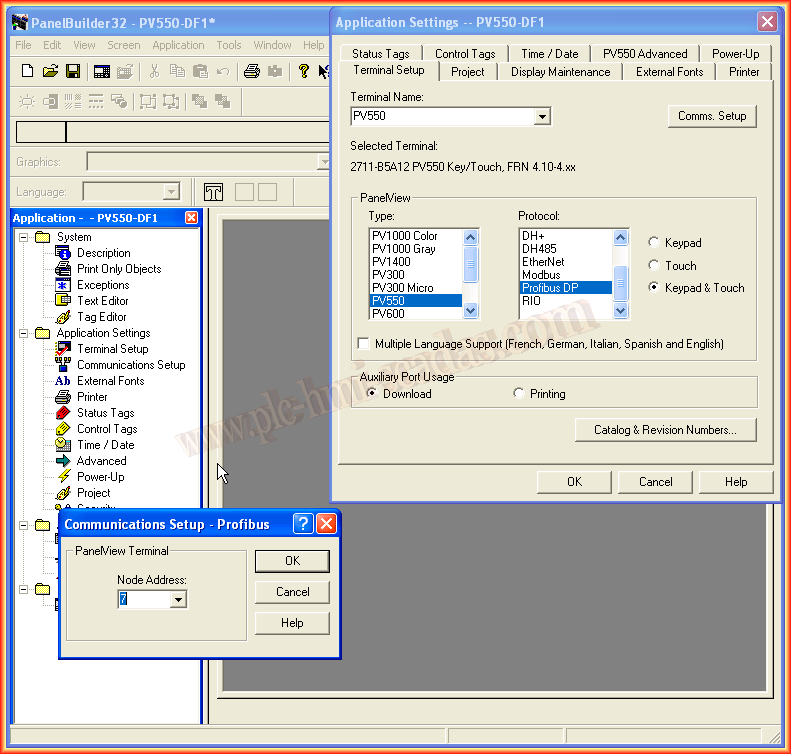Image resolution: width=791 pixels, height=754 pixels.
Task: Click Catalog & Revision Numbers button
Action: pos(665,430)
